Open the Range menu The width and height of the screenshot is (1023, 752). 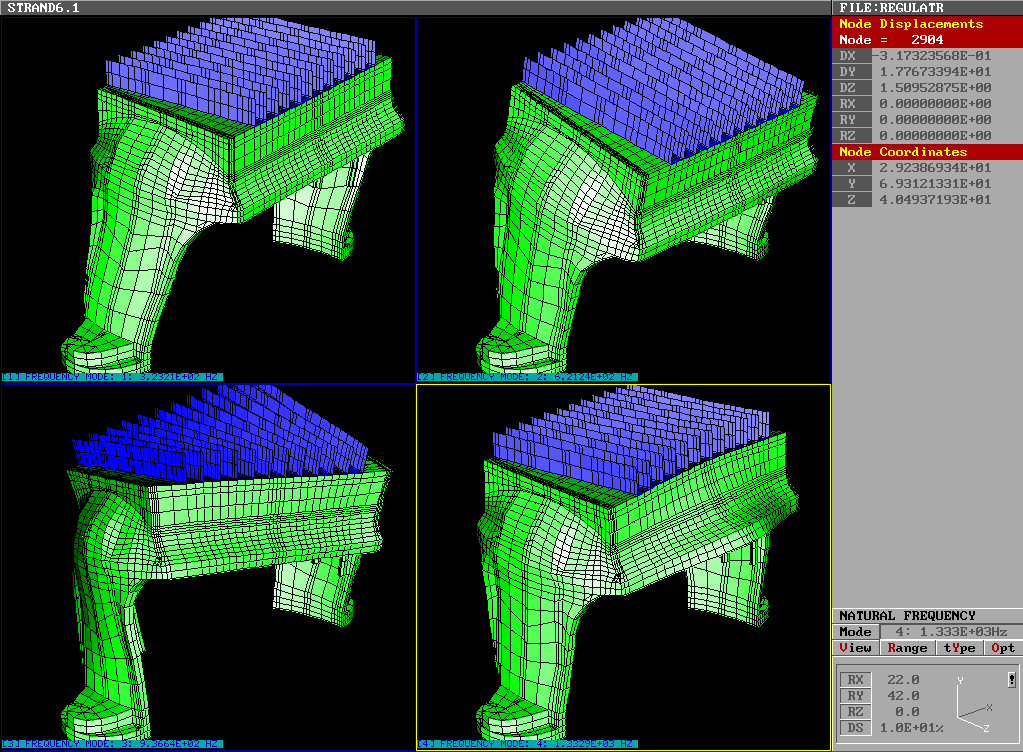coord(907,648)
